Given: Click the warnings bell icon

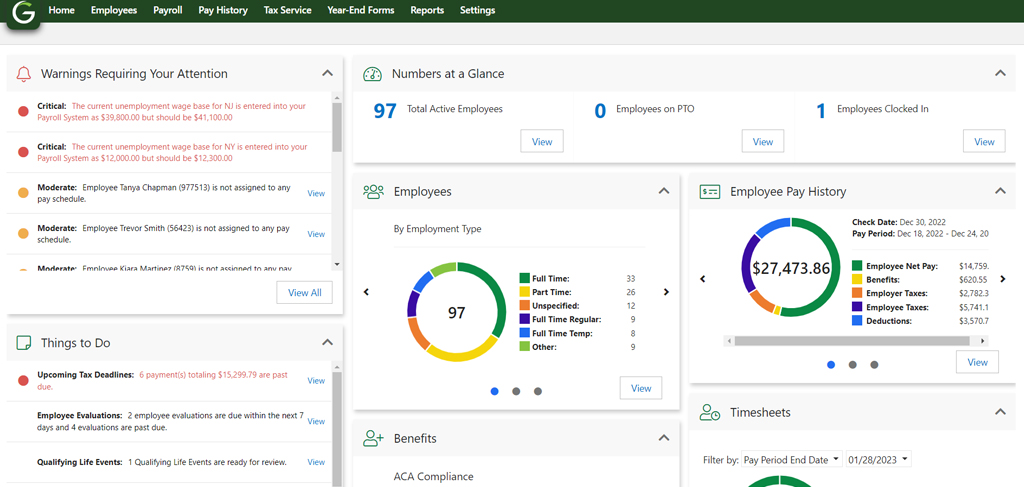Looking at the screenshot, I should coord(24,74).
